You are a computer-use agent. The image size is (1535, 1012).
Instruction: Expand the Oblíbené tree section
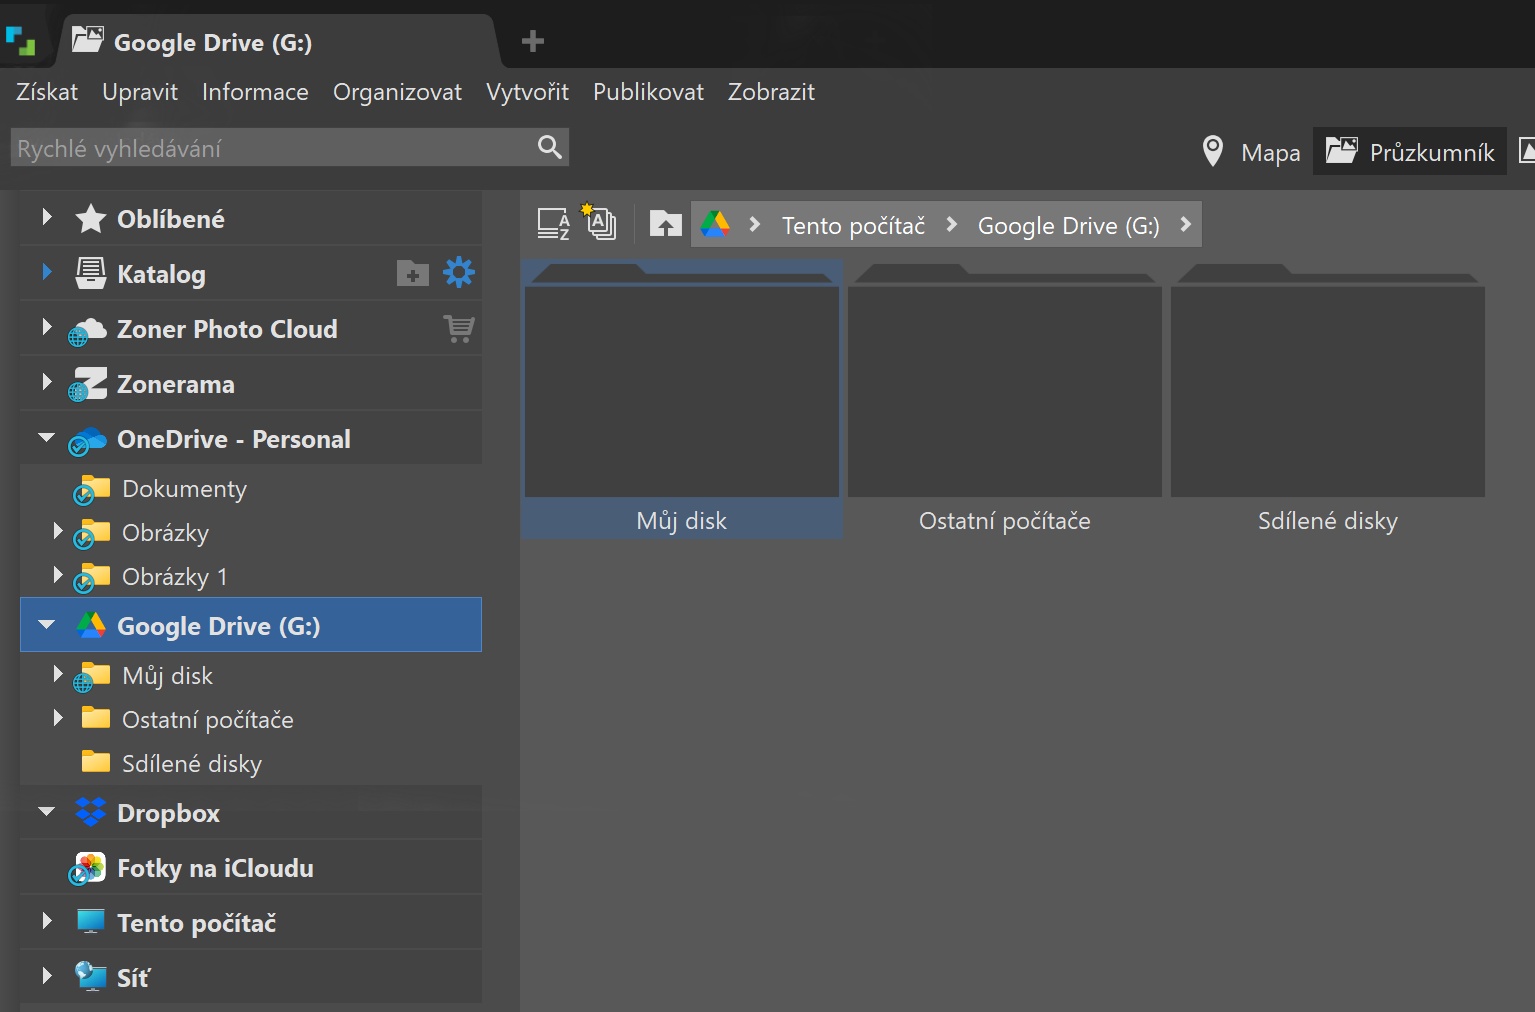[46, 217]
